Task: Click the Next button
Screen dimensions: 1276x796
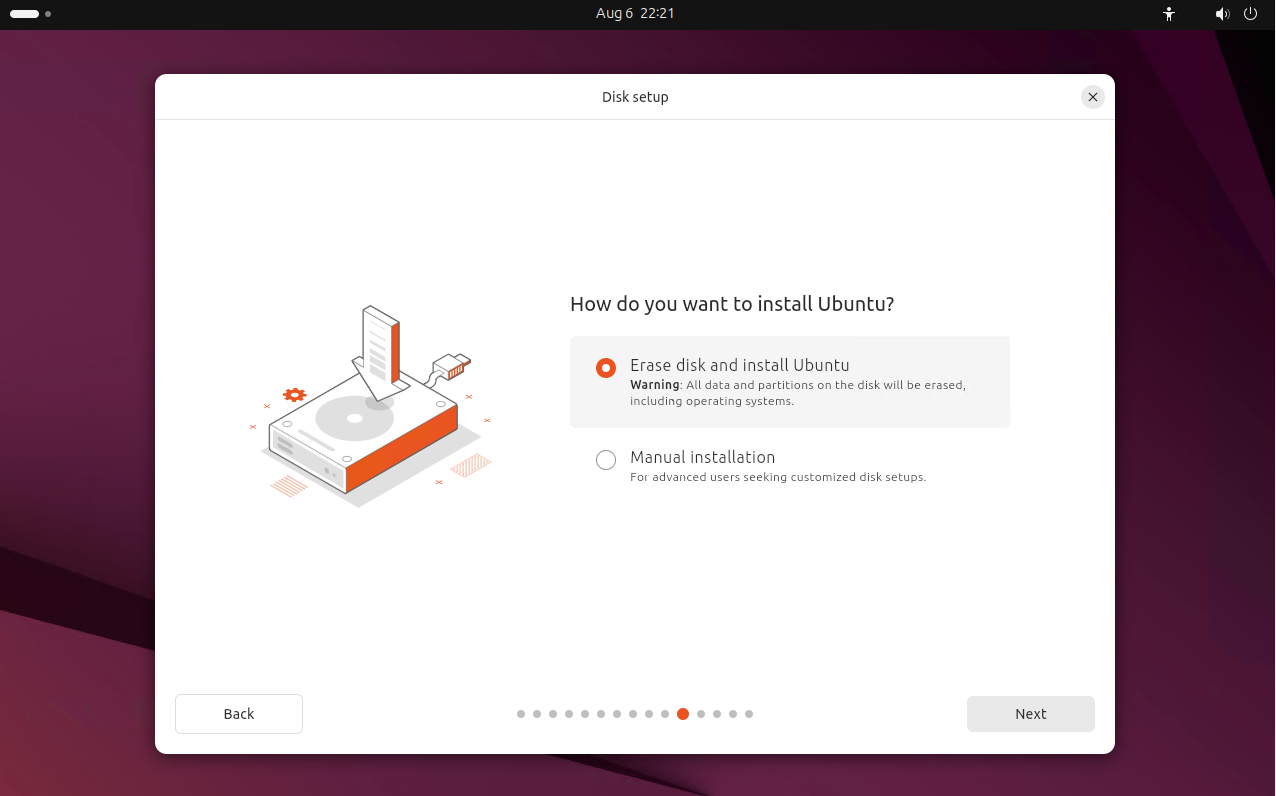Action: (1030, 714)
